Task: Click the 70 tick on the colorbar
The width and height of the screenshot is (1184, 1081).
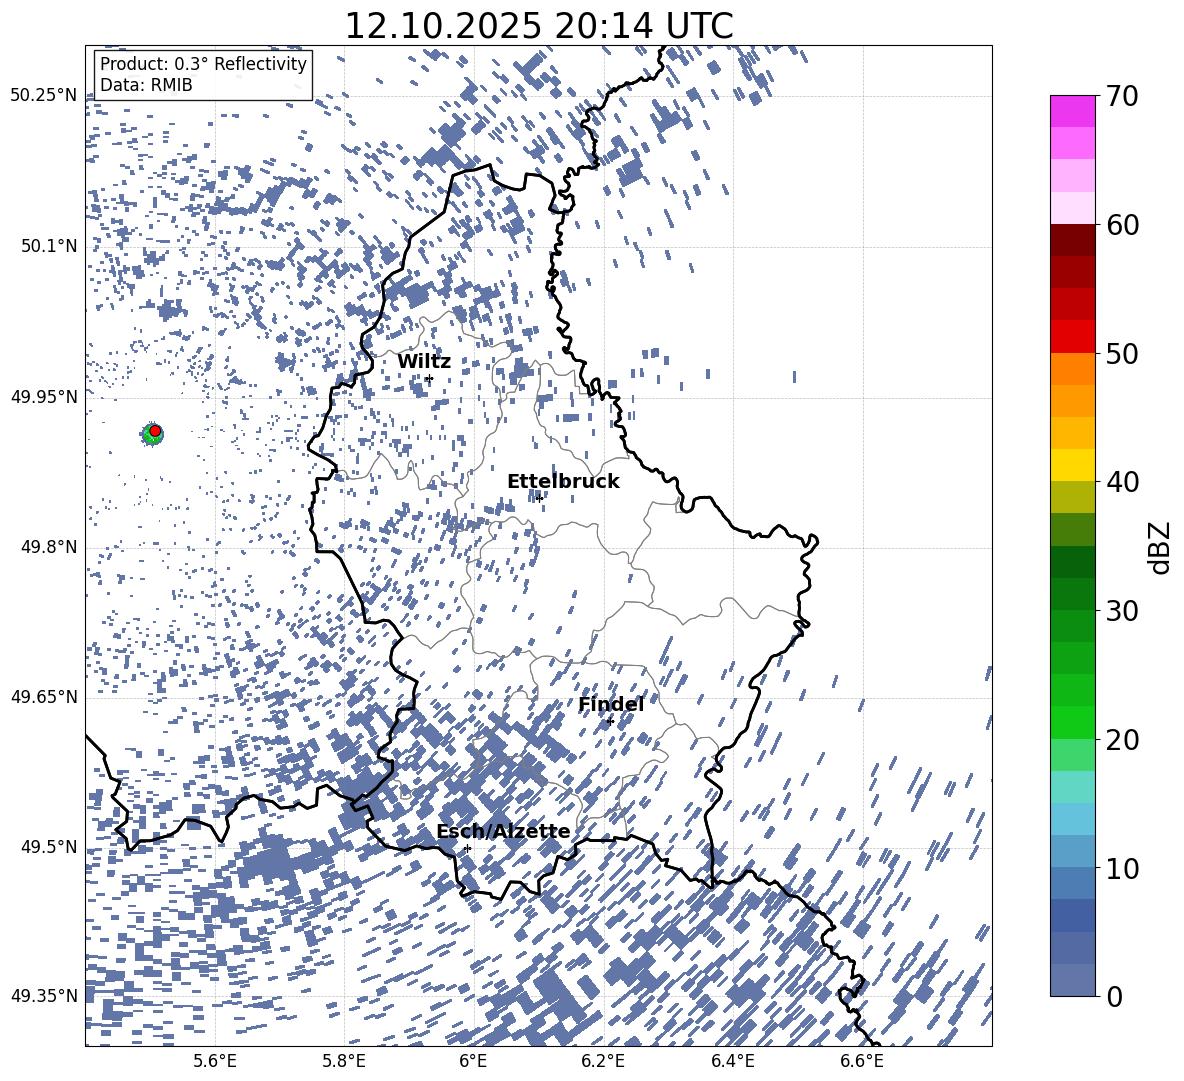Action: (1122, 96)
